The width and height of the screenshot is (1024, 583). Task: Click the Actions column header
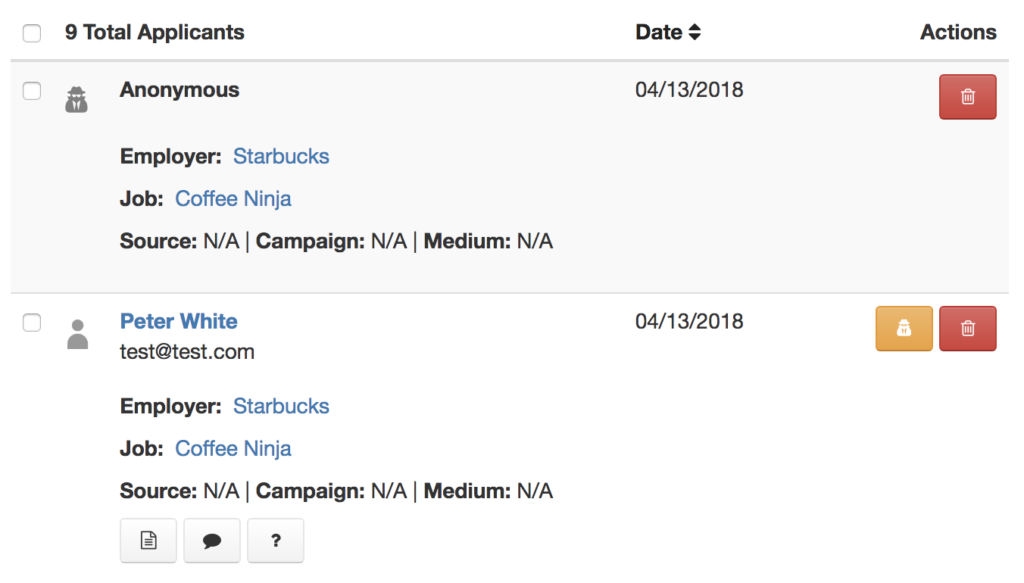[x=958, y=32]
